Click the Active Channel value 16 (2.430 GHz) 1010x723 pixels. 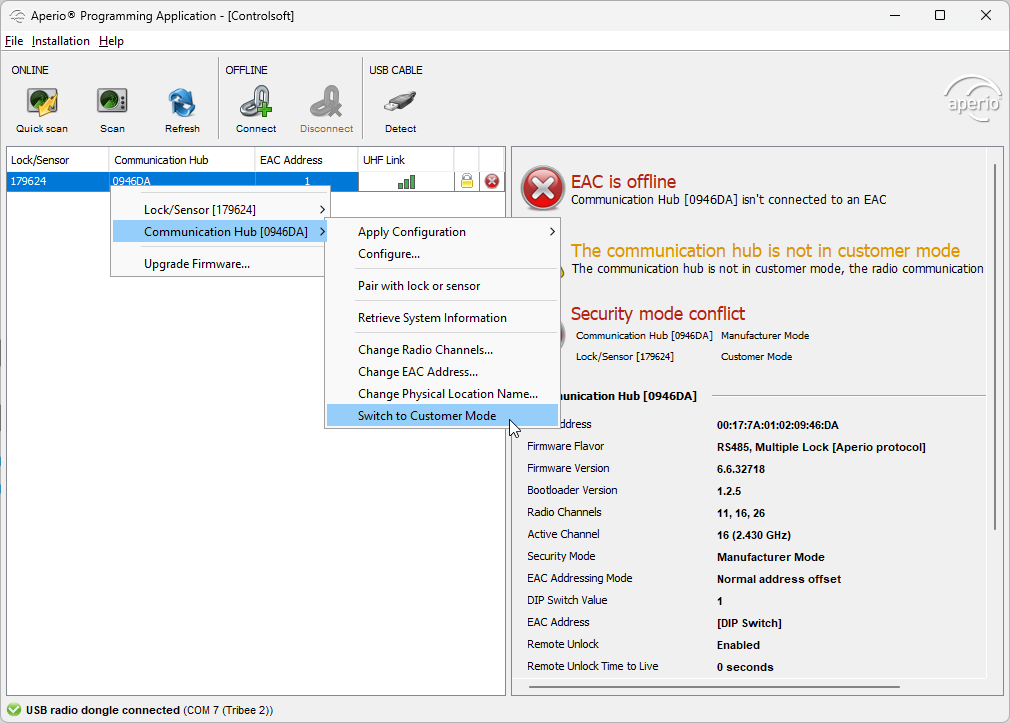(x=754, y=535)
